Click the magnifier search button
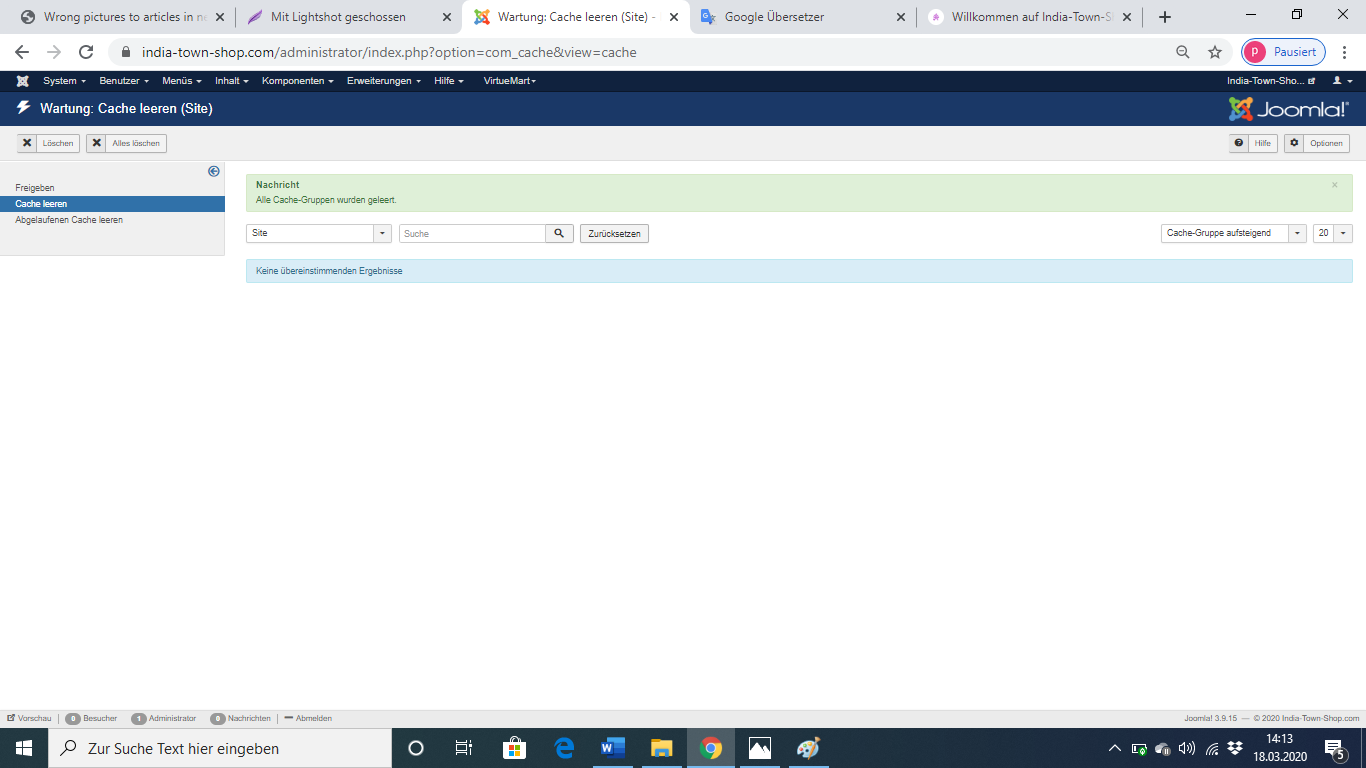The width and height of the screenshot is (1366, 768). point(560,233)
